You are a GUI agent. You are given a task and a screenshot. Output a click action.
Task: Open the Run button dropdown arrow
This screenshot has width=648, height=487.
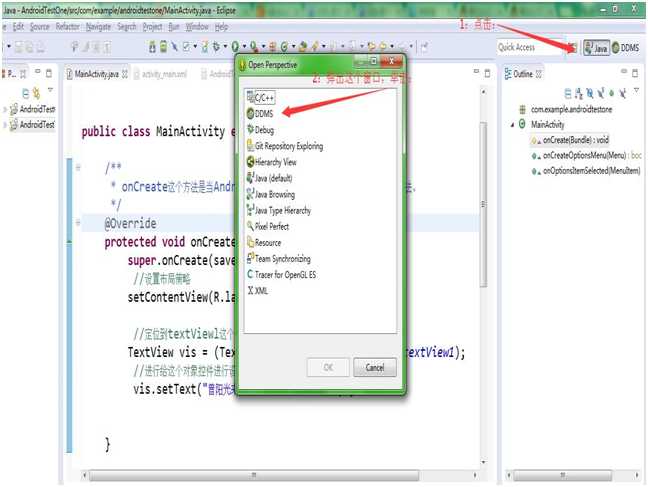click(x=244, y=46)
